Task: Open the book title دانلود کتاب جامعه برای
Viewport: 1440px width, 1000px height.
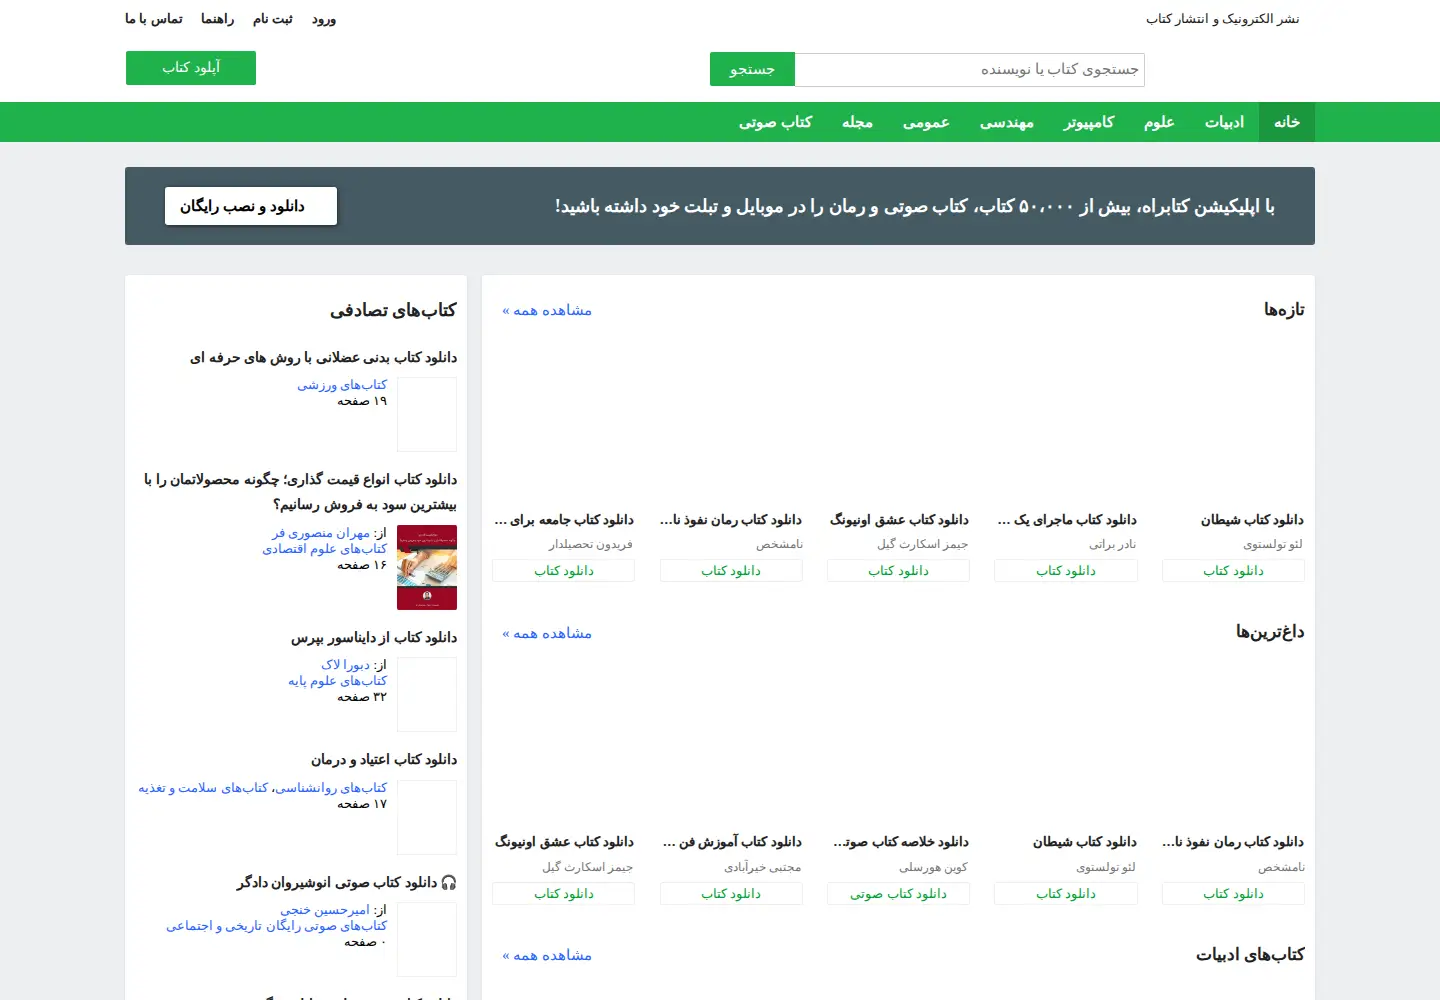Action: 564,520
